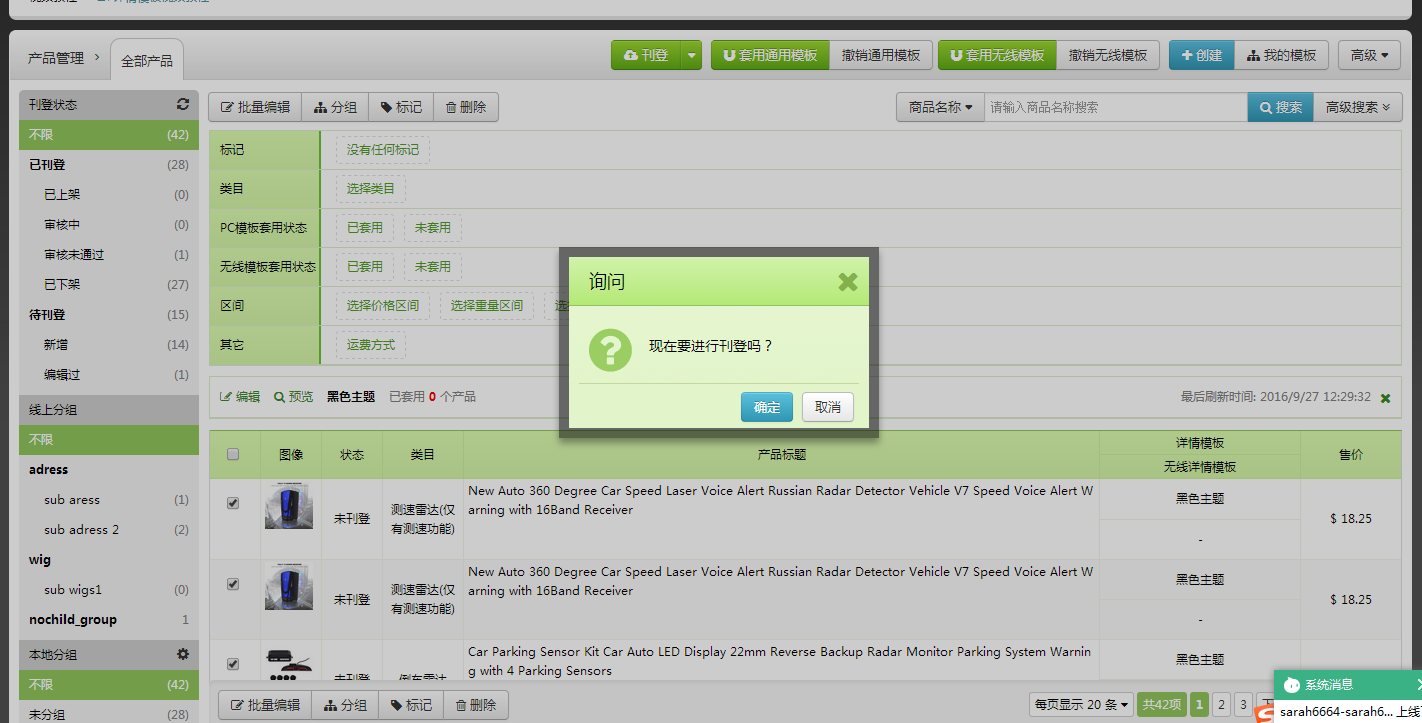The height and width of the screenshot is (723, 1422).
Task: Filter by 审核未通过 status
Action: pos(109,255)
